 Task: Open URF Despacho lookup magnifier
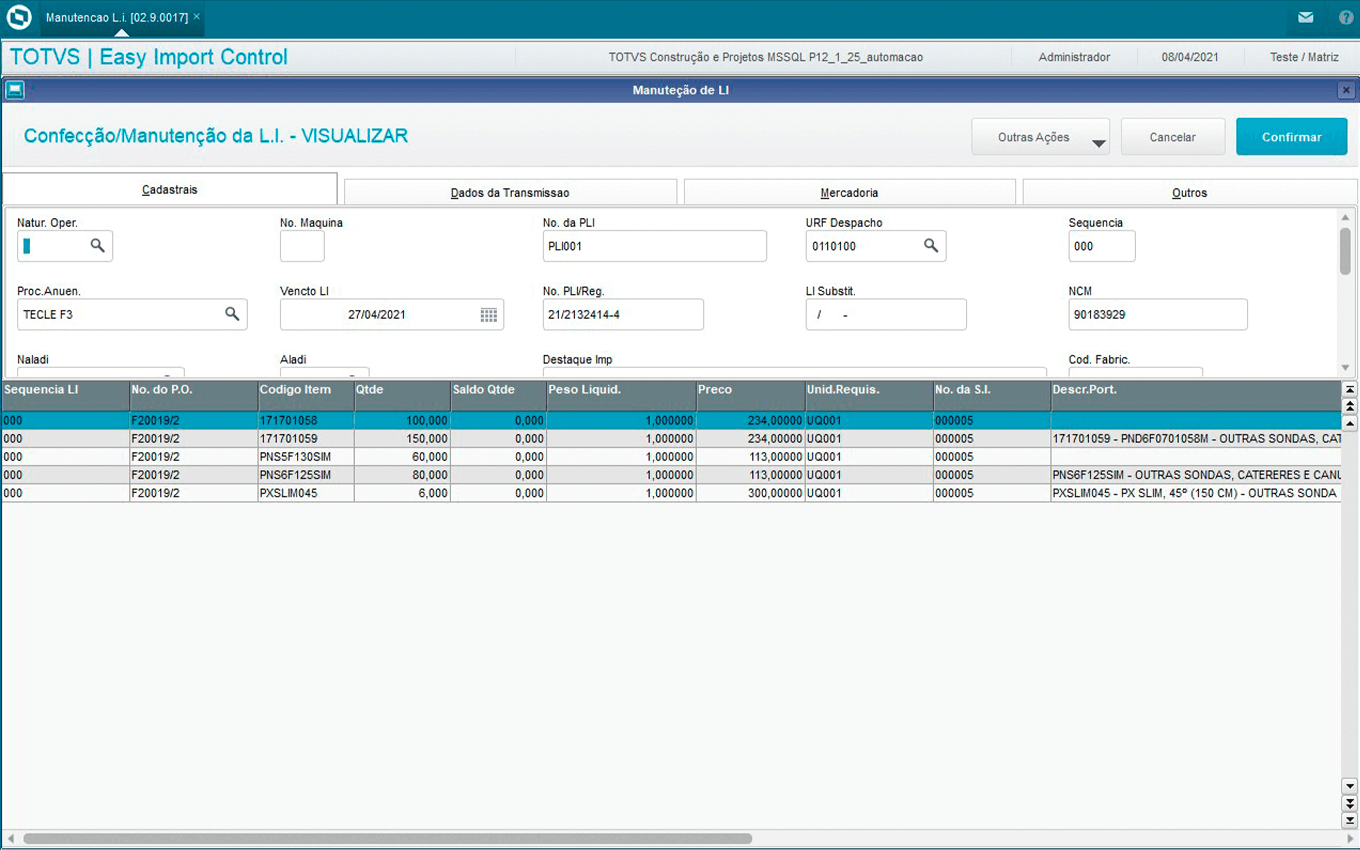click(930, 245)
